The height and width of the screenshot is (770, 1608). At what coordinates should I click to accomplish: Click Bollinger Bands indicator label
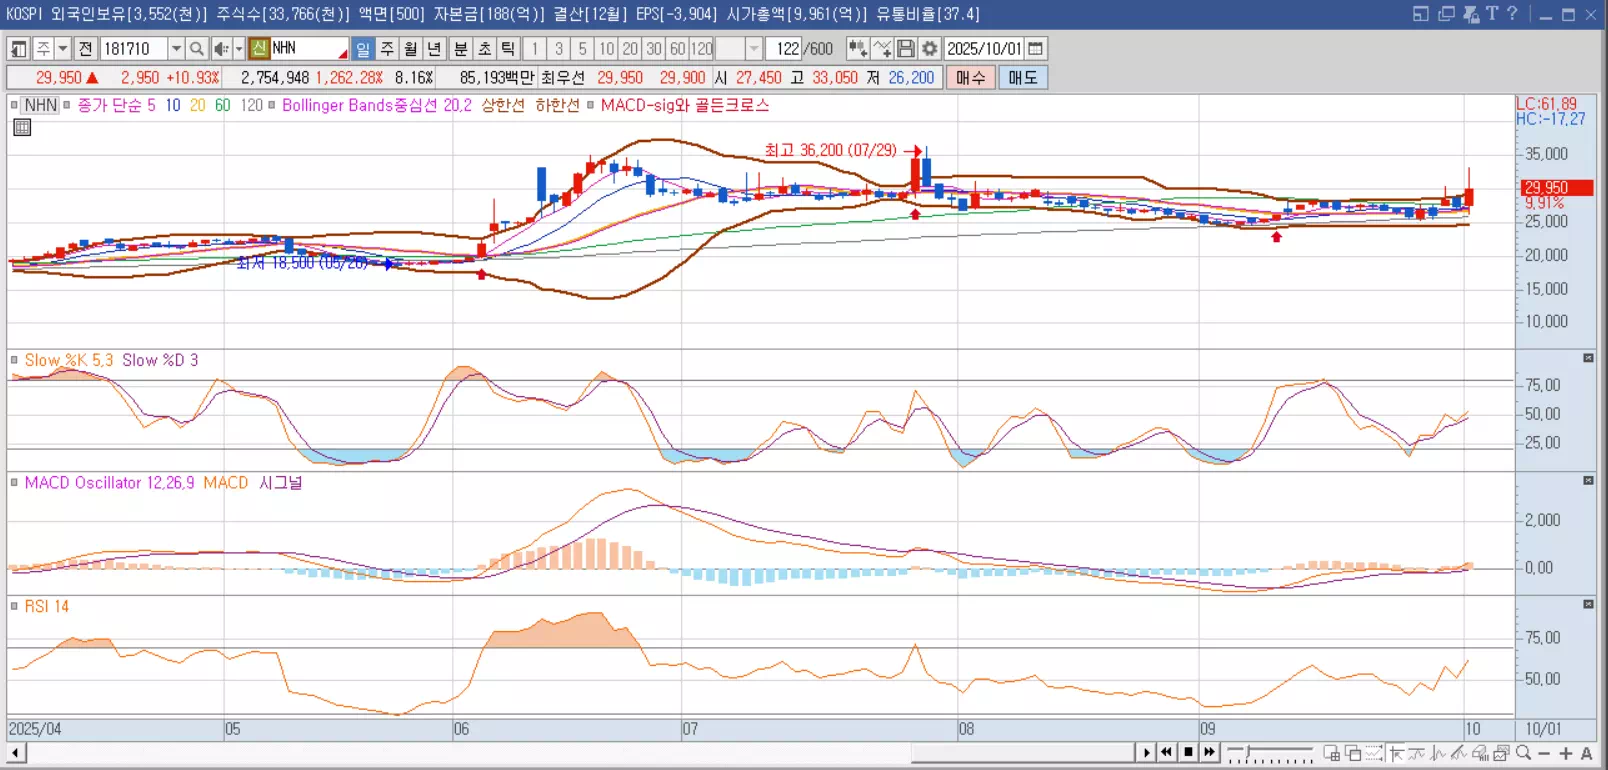(377, 105)
